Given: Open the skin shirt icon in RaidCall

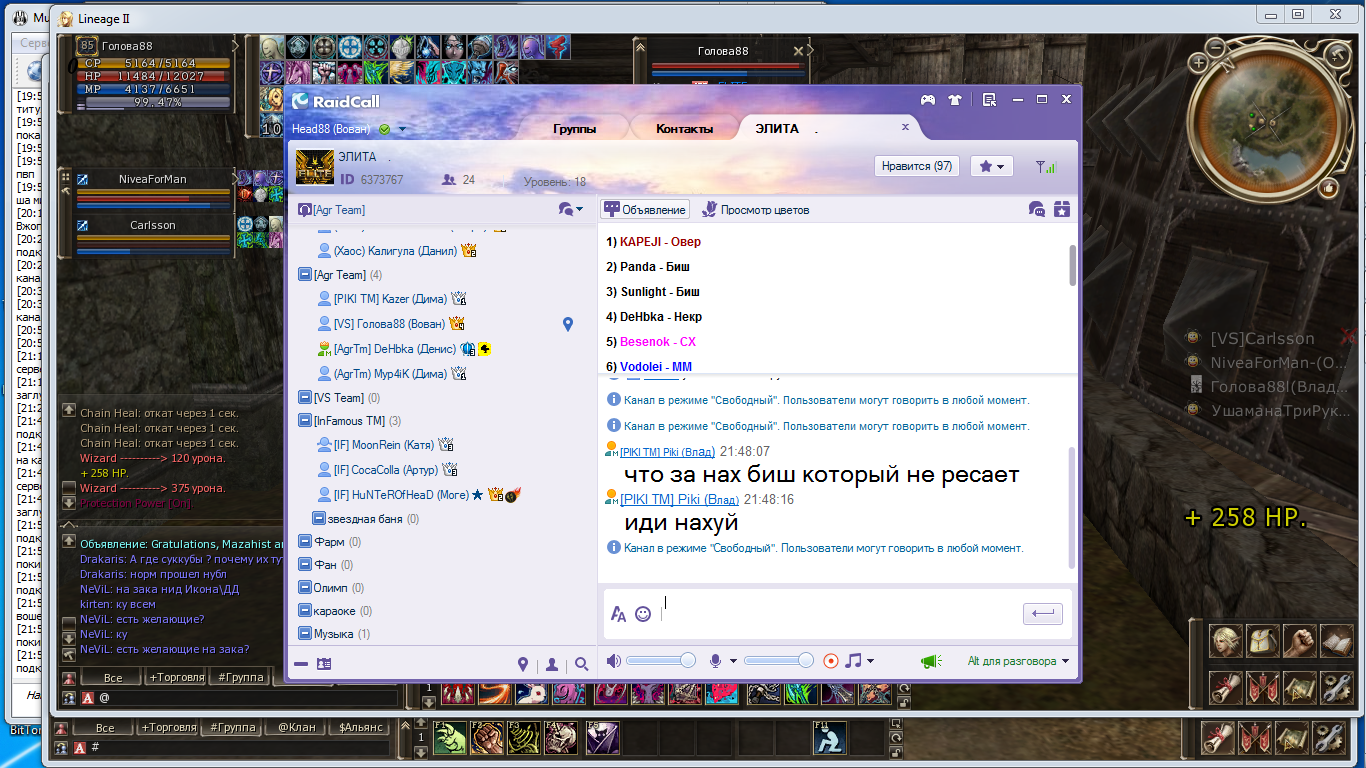Looking at the screenshot, I should (954, 100).
